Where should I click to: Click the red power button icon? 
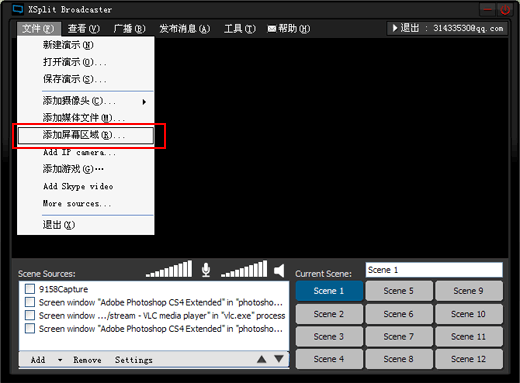(505, 10)
